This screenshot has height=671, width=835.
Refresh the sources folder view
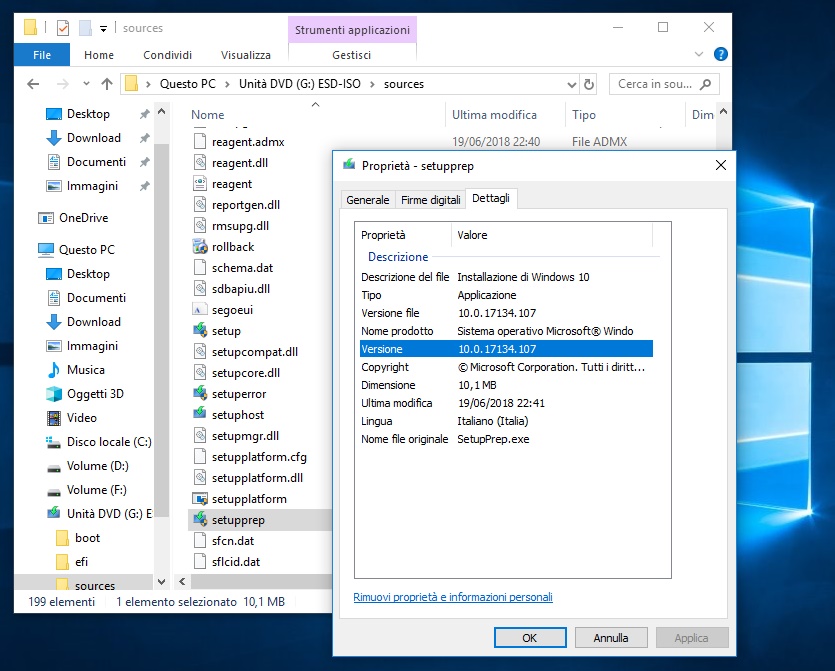pyautogui.click(x=589, y=84)
